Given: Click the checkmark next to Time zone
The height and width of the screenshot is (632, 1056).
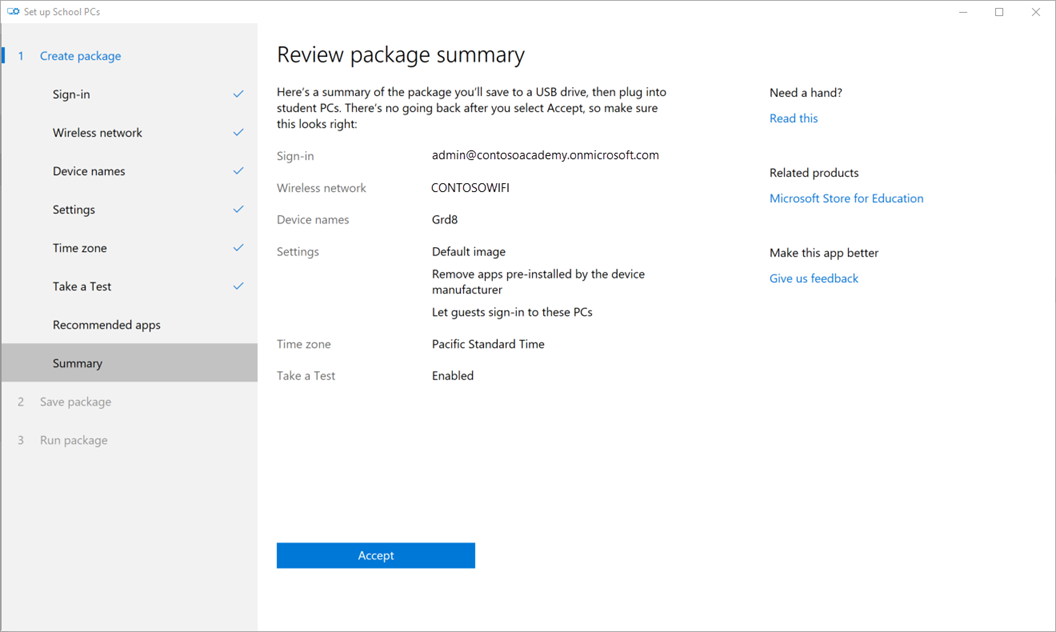Looking at the screenshot, I should point(238,248).
